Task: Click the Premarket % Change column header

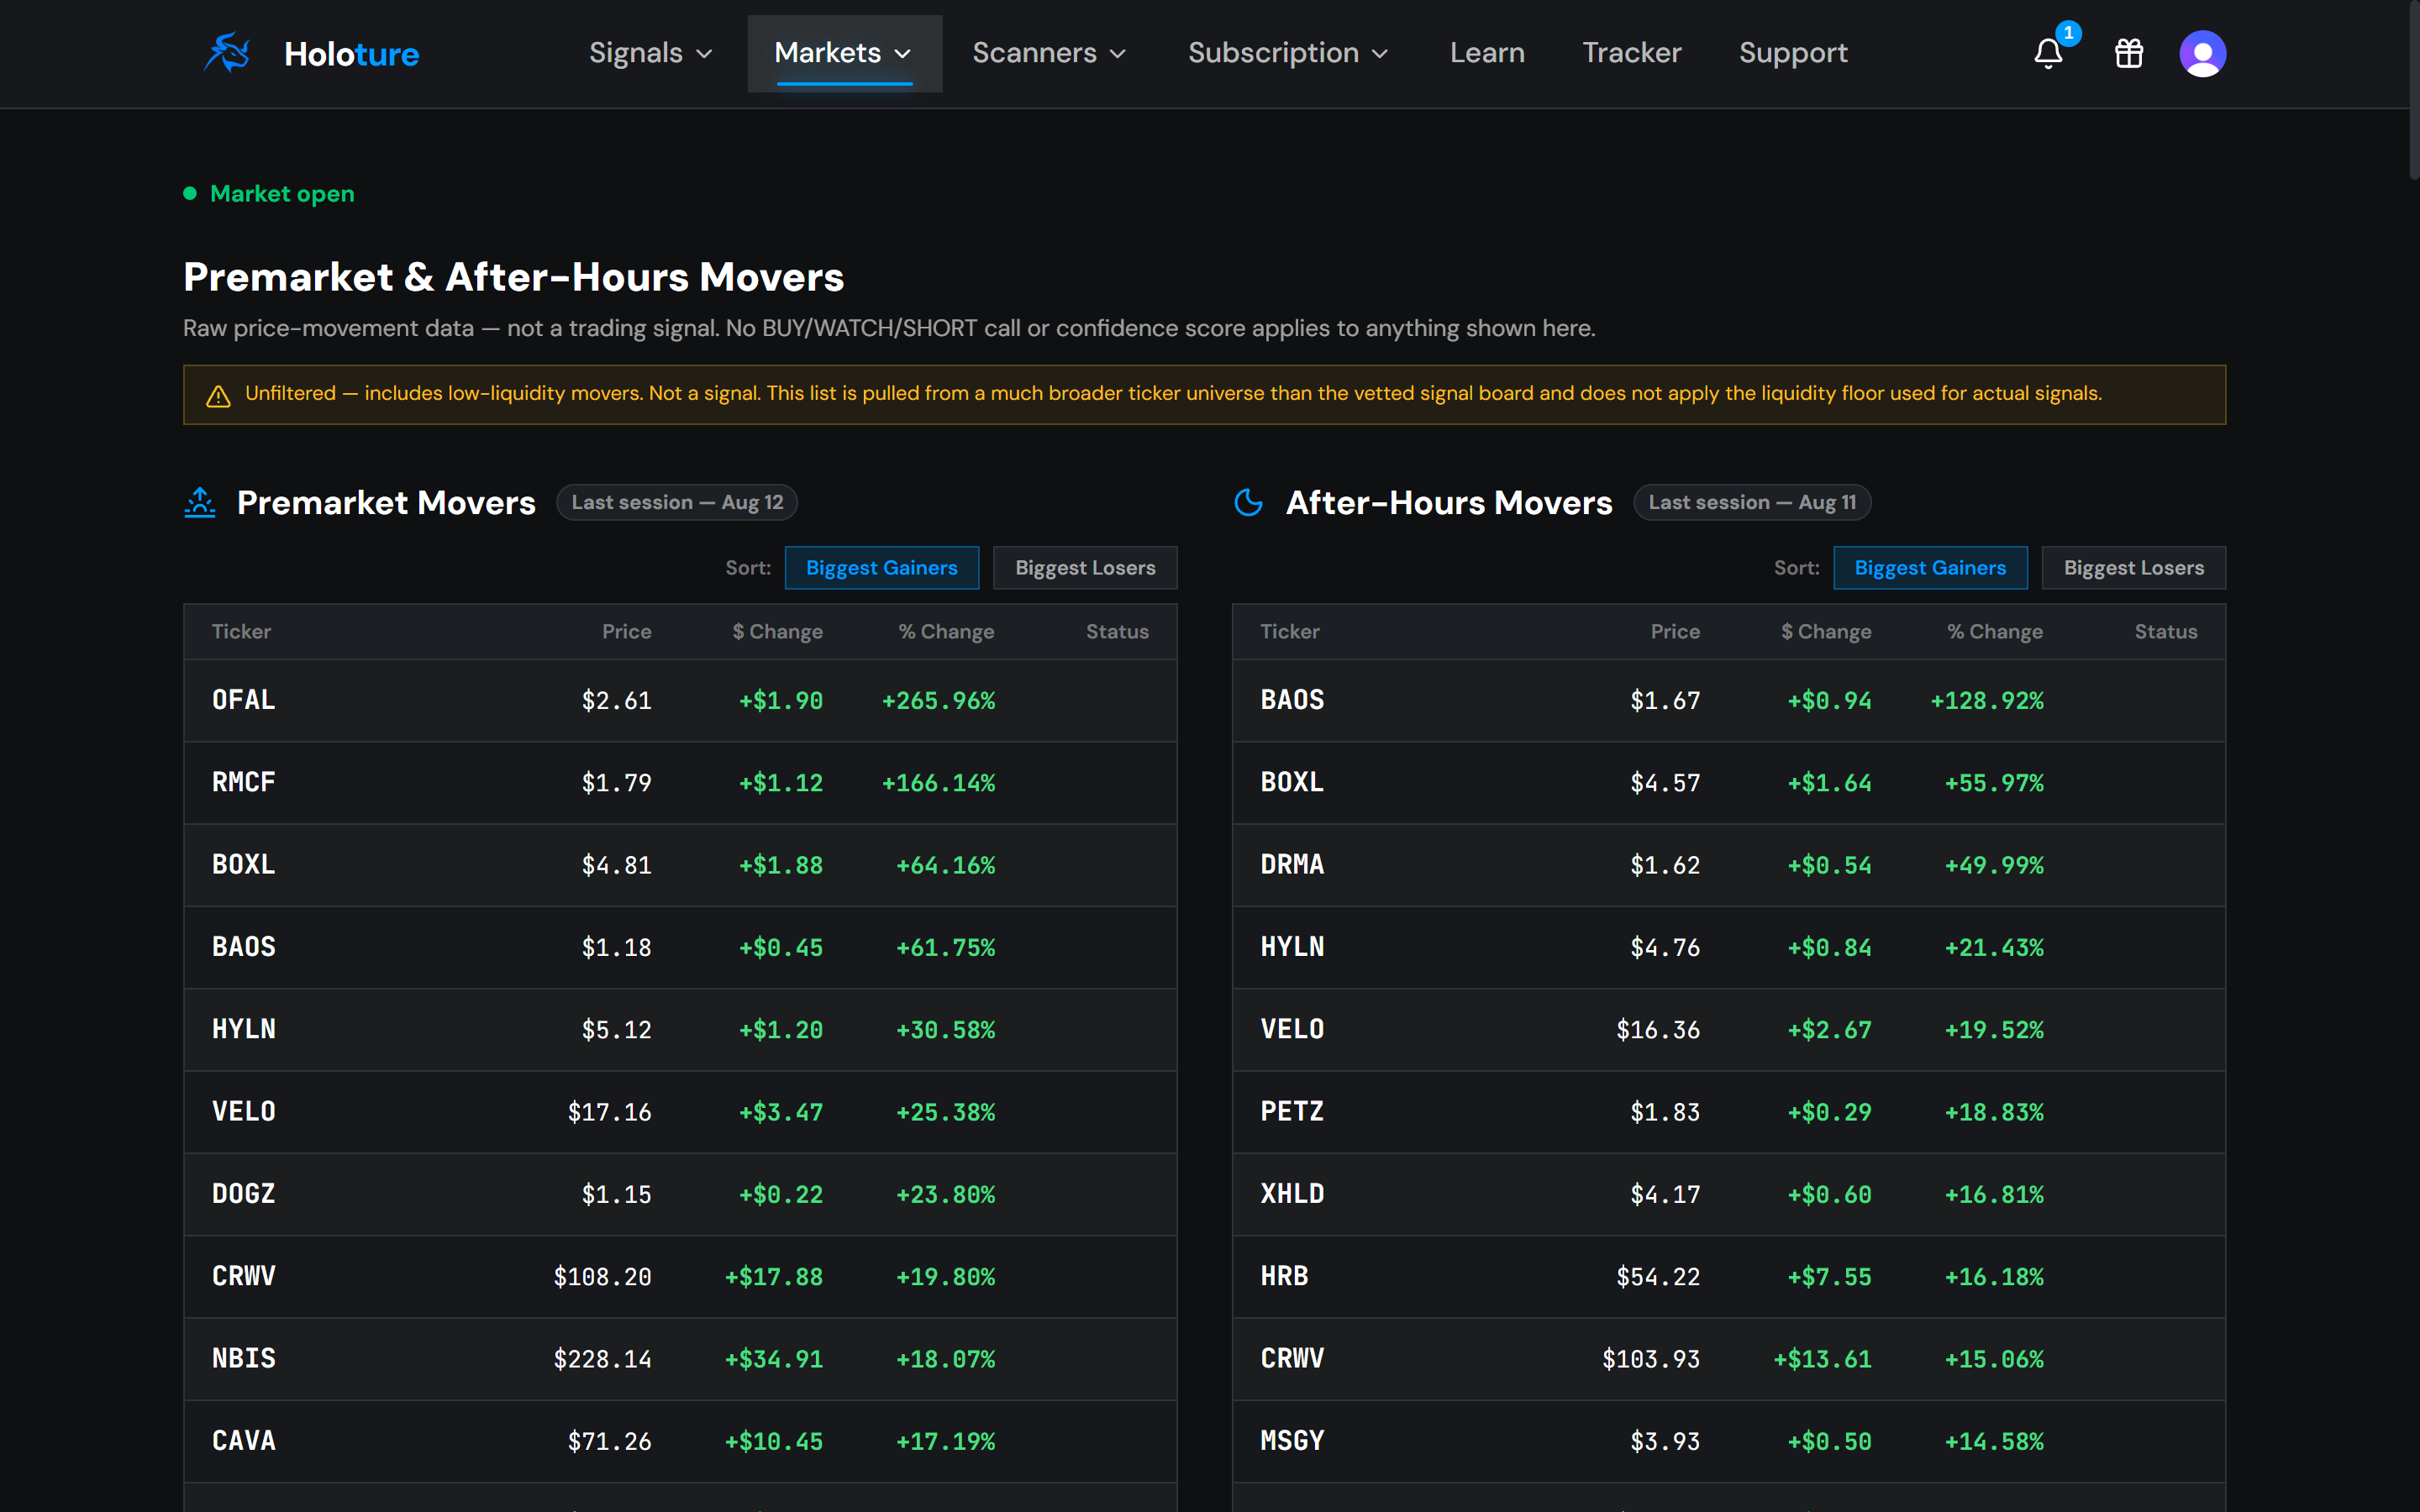Action: tap(946, 631)
